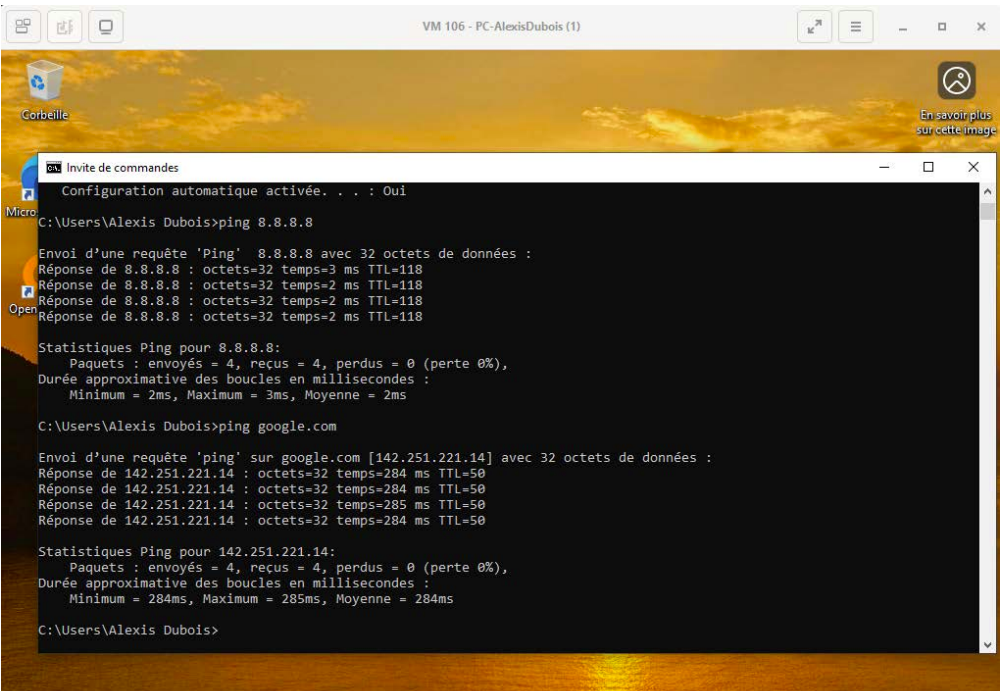Click the send keys toolbar icon
The height and width of the screenshot is (691, 1000).
click(x=64, y=27)
